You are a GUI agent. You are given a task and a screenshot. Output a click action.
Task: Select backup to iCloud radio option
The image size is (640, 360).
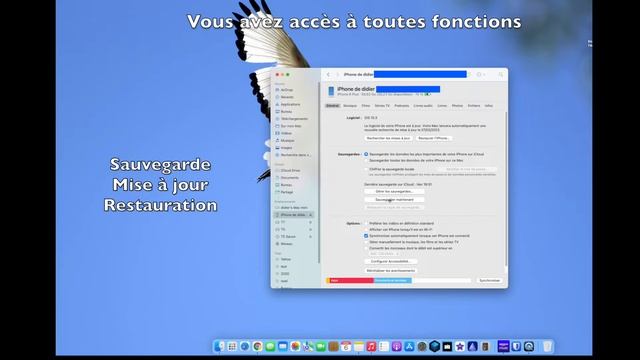click(x=366, y=154)
